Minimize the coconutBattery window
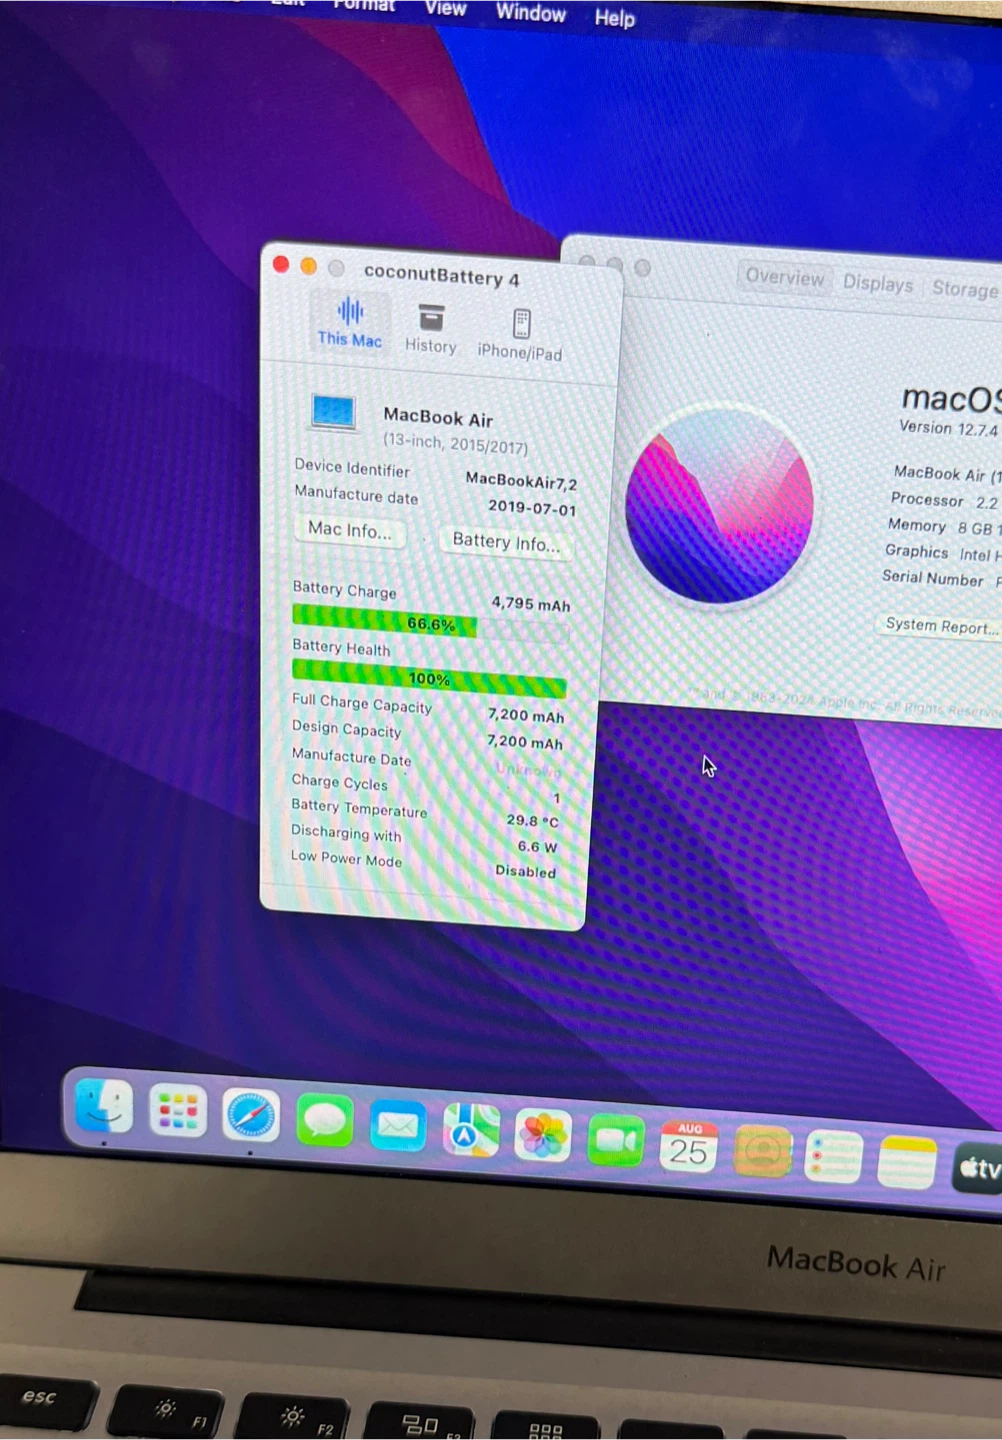 (x=308, y=266)
